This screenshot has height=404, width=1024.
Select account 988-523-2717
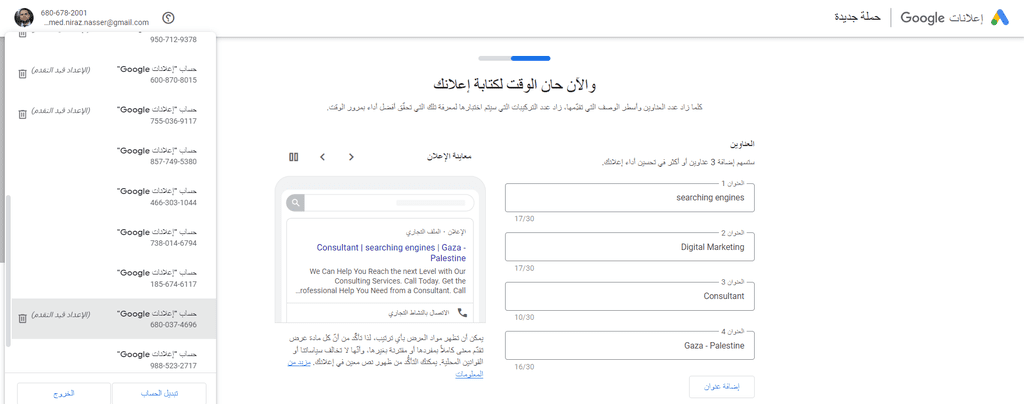[x=114, y=360]
